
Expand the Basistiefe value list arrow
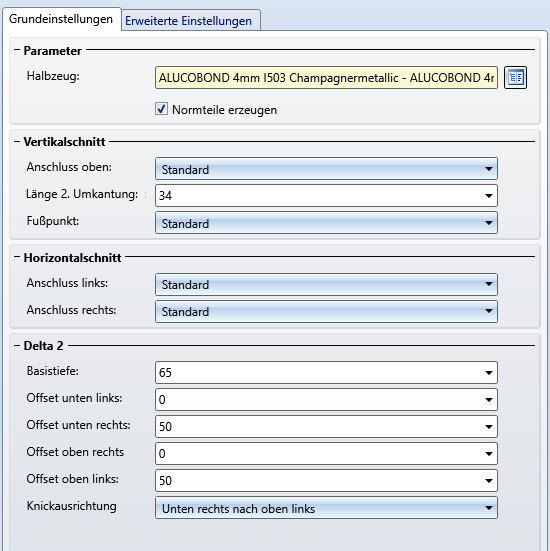pyautogui.click(x=488, y=373)
